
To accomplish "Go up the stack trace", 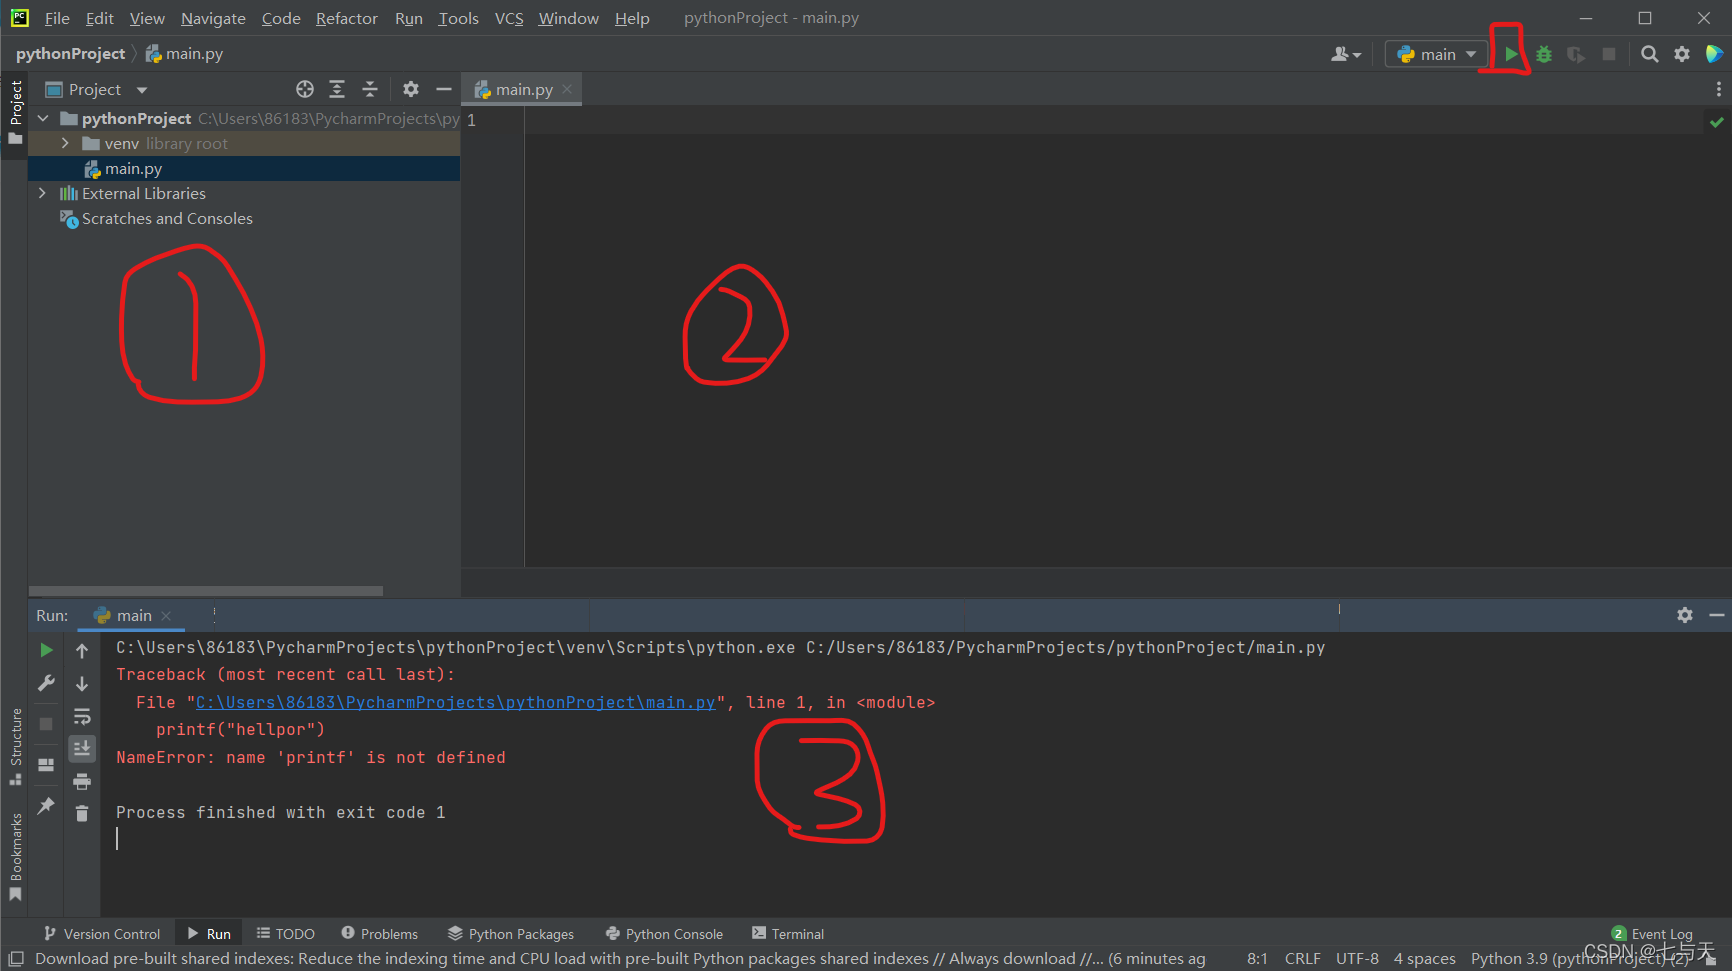I will (82, 650).
